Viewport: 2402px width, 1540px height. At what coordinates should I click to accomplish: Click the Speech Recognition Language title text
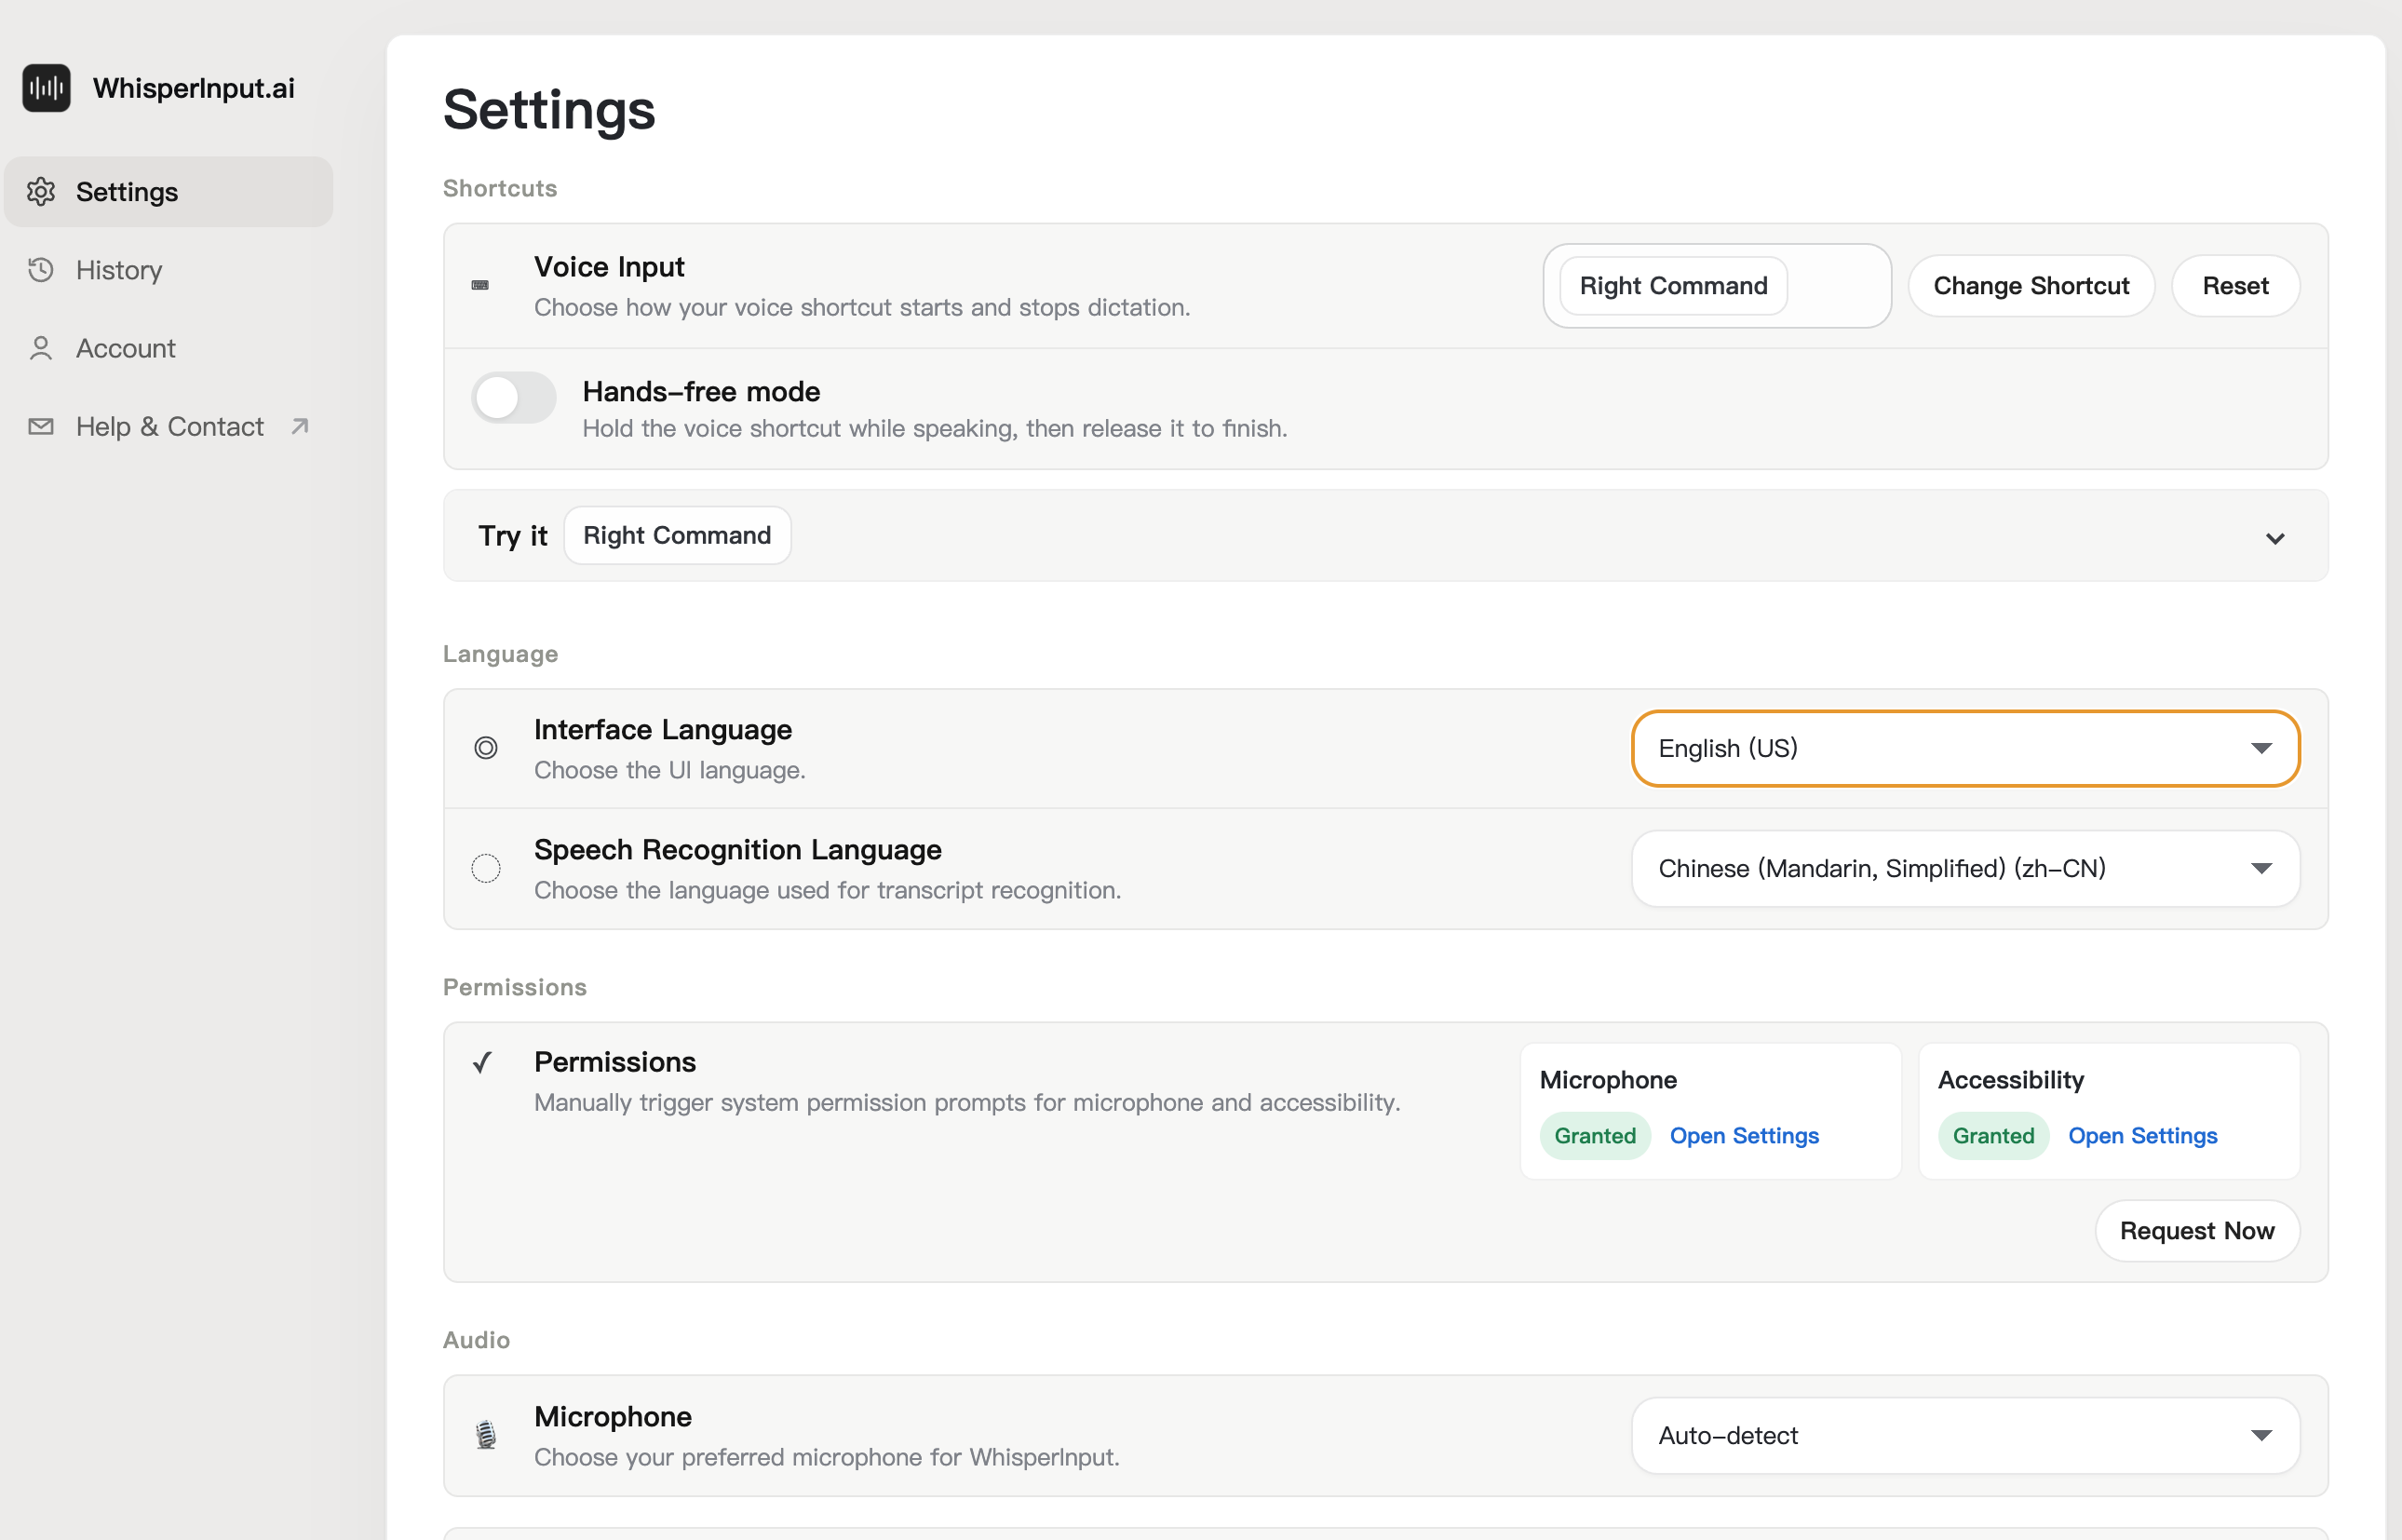pos(738,849)
